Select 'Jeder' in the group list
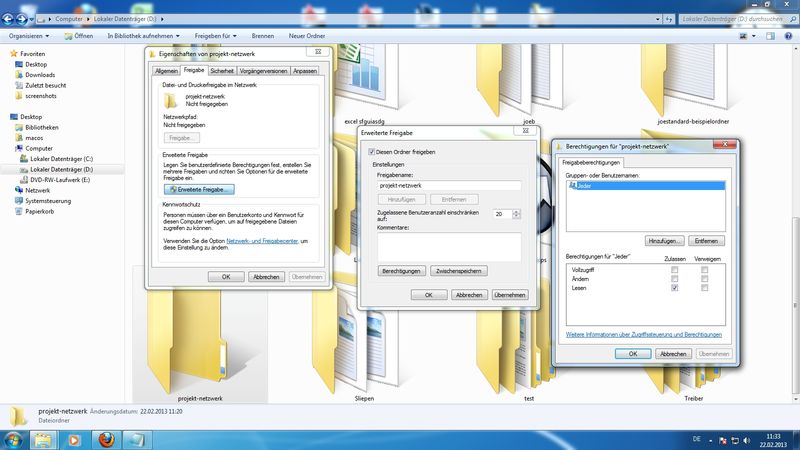This screenshot has height=450, width=800. (x=585, y=186)
